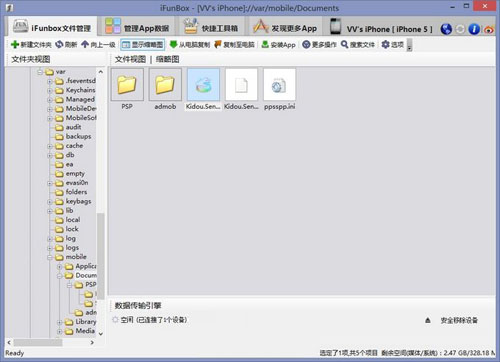This screenshot has height=362, width=500.
Task: Click the blue info icon
Action: click(474, 29)
